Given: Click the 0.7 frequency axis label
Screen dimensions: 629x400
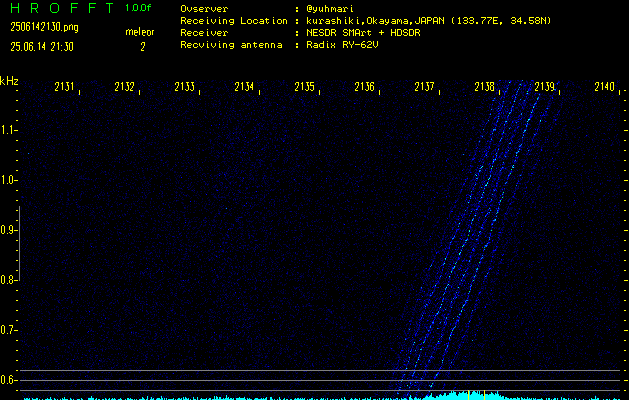Looking at the screenshot, I should point(7,330).
